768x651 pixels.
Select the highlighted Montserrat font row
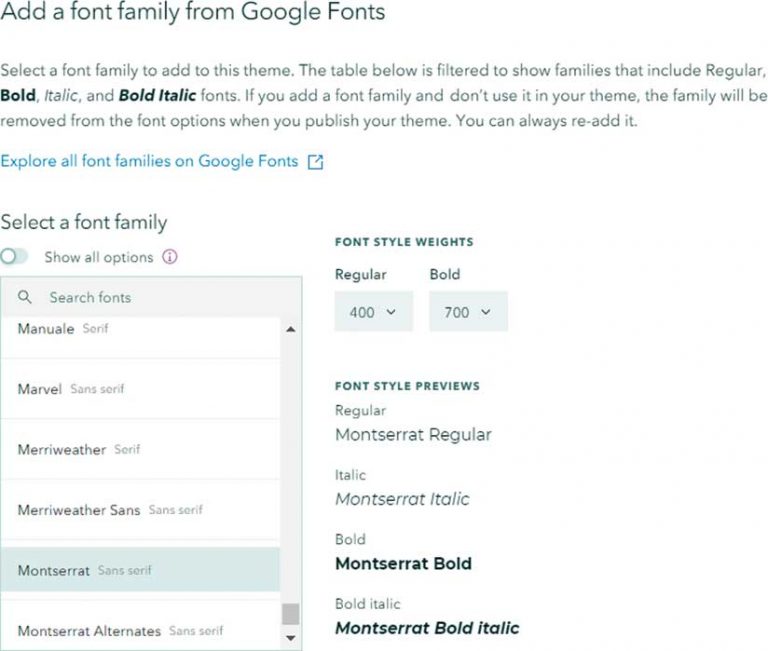(140, 570)
